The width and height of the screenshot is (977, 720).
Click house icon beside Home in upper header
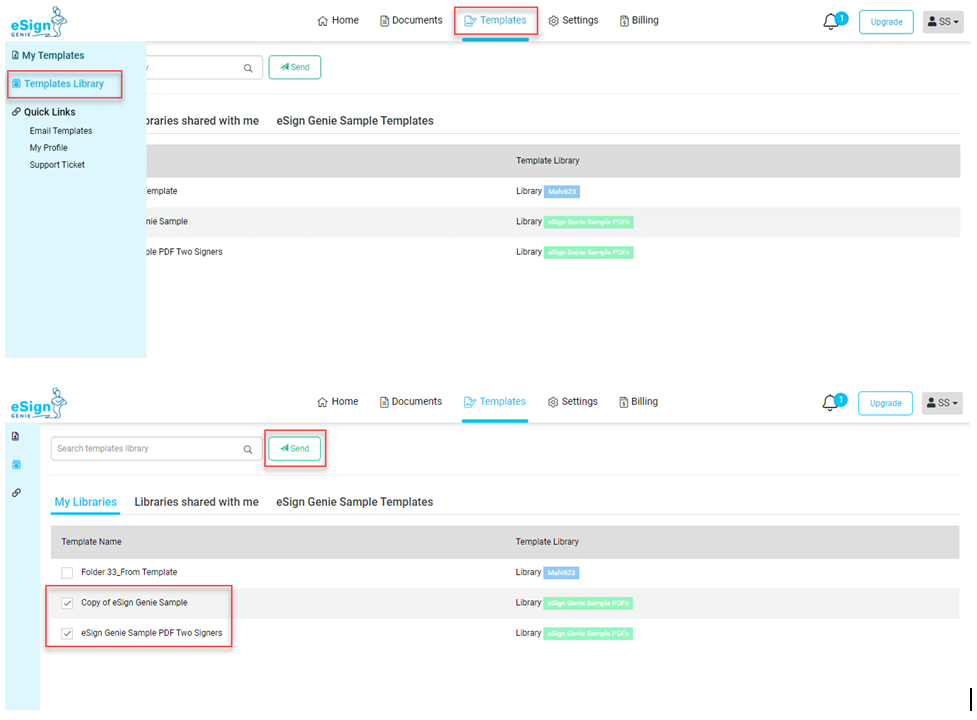pos(322,21)
